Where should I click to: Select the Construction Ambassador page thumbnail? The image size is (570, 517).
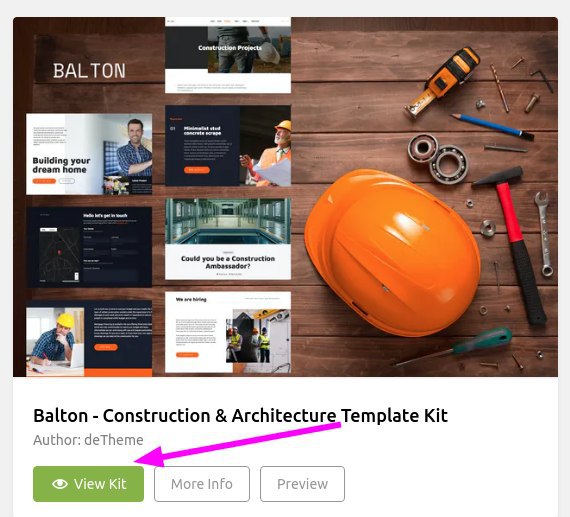tap(228, 239)
